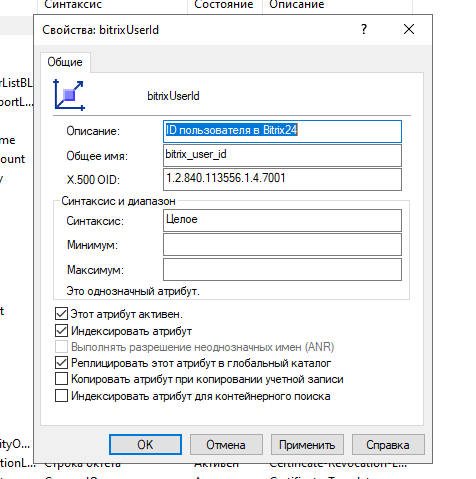Click the 'Синтаксис и диапазон' group label
This screenshot has width=476, height=479.
point(118,201)
